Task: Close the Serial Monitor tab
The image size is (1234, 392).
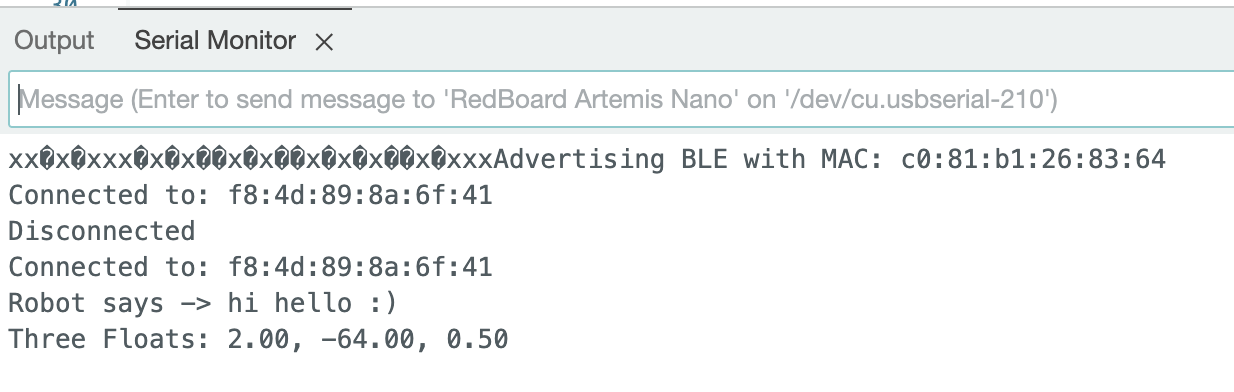Action: tap(323, 42)
